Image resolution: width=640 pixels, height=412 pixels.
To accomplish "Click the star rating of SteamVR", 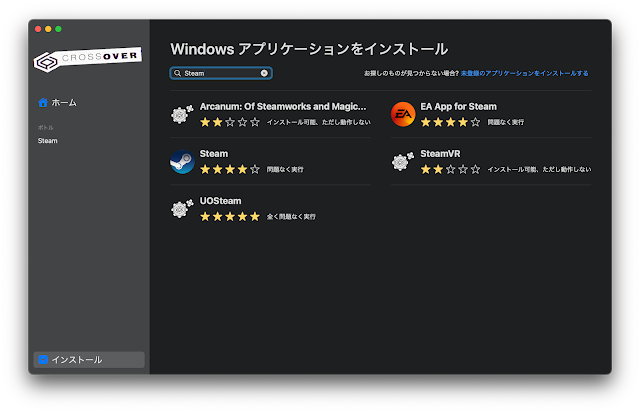I will pyautogui.click(x=451, y=169).
